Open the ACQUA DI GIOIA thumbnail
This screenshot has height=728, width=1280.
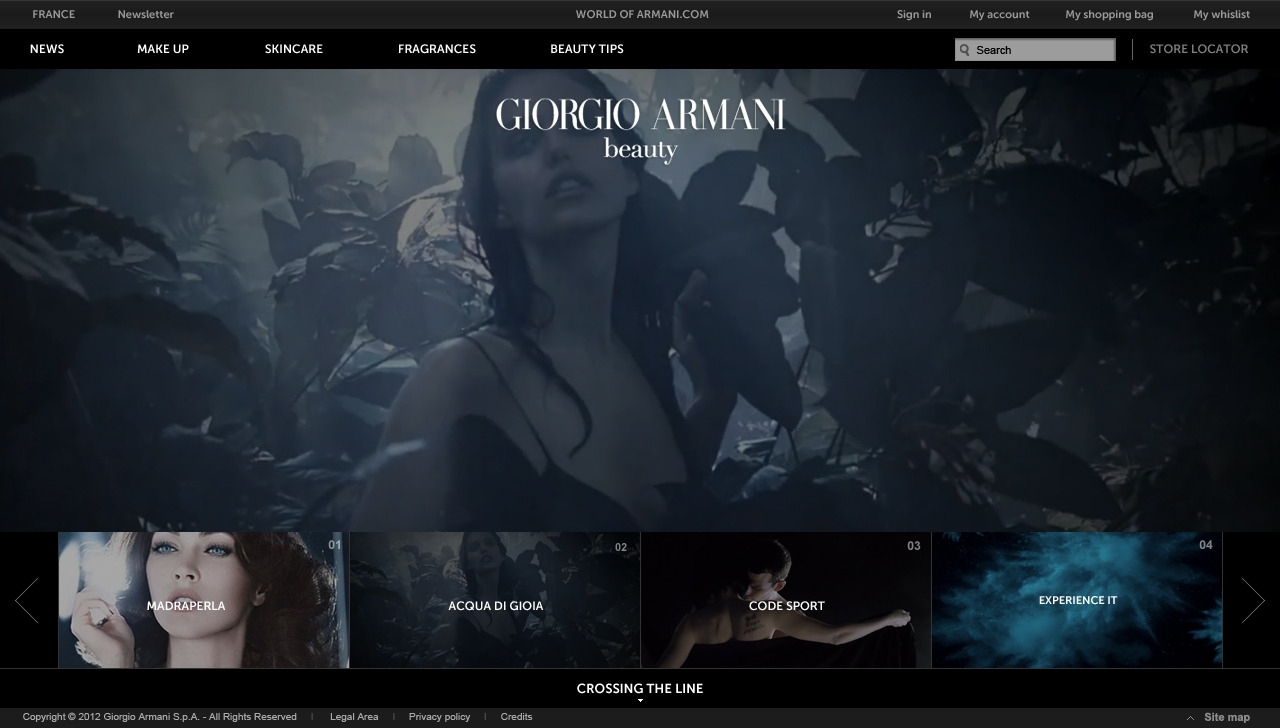(495, 600)
